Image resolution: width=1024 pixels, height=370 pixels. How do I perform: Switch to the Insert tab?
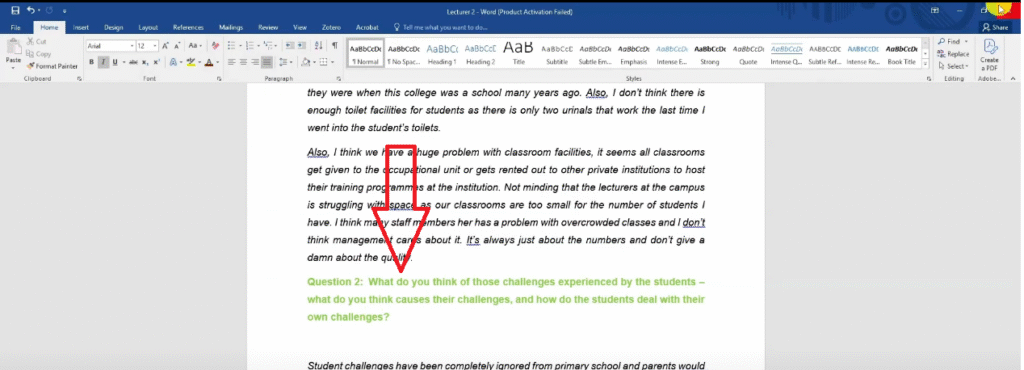[81, 28]
